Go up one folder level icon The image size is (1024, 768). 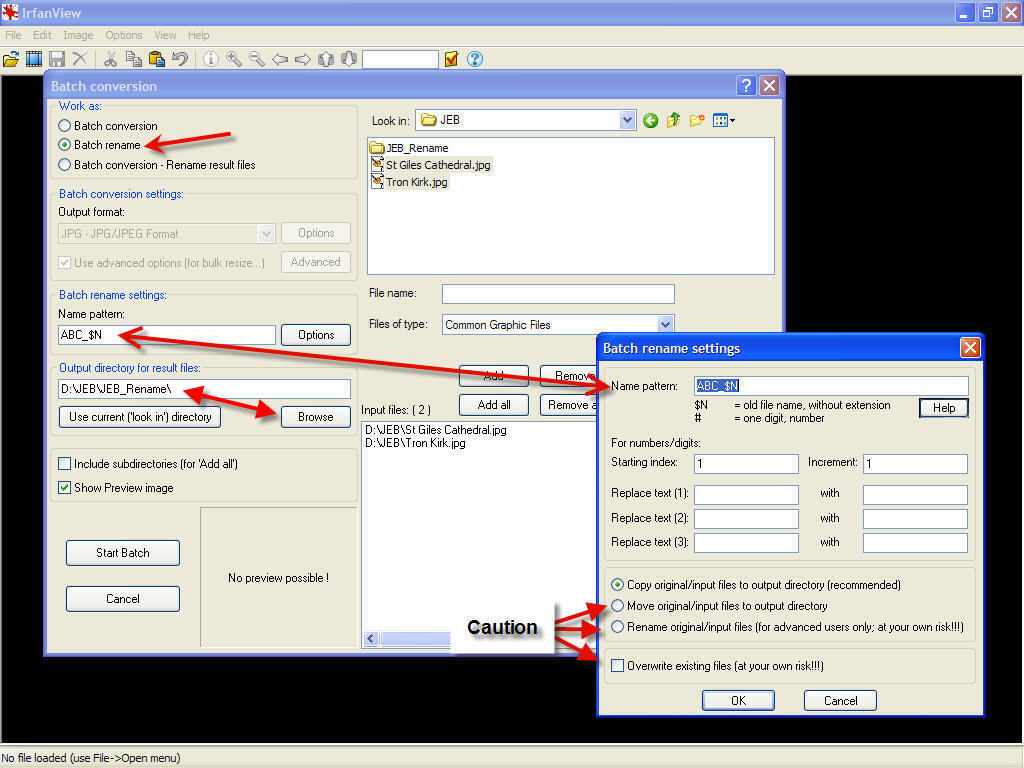[x=674, y=120]
